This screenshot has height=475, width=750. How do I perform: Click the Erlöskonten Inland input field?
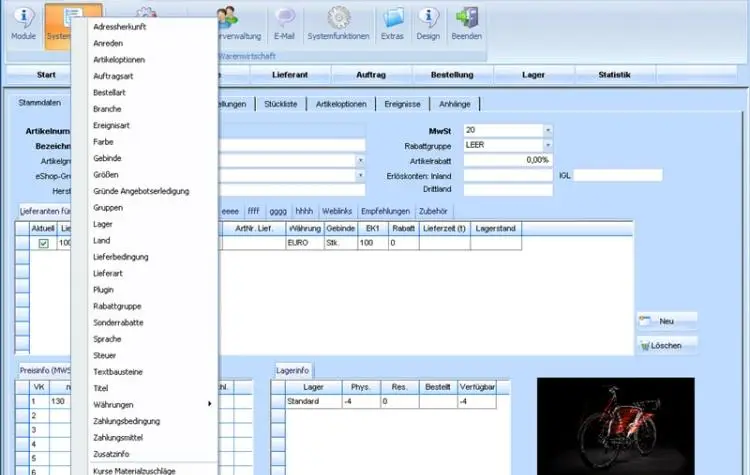508,176
